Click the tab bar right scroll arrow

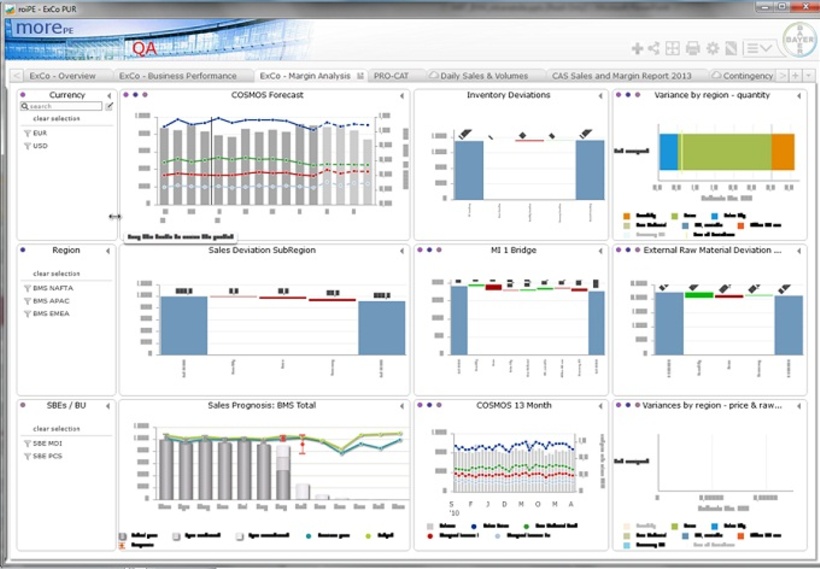point(782,76)
